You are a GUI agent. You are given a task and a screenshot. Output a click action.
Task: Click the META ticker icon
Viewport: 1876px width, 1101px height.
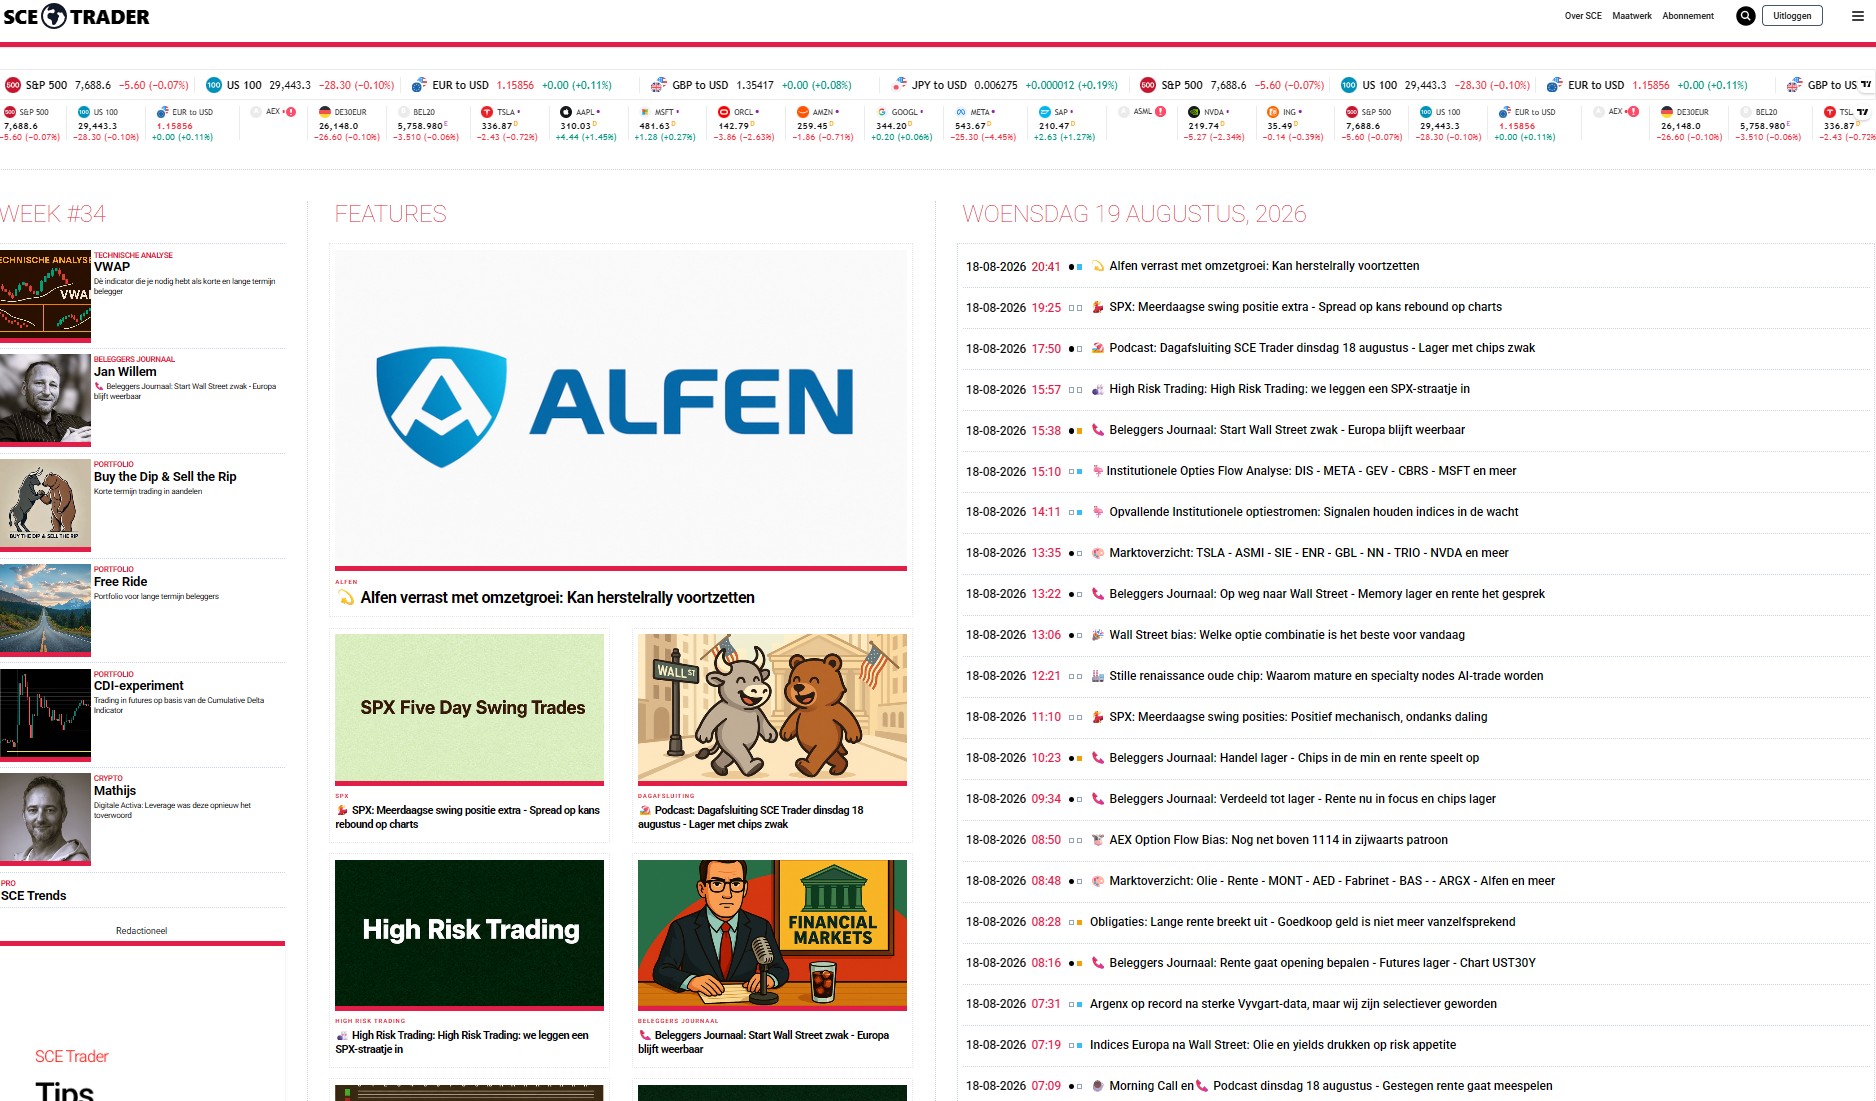pos(961,112)
